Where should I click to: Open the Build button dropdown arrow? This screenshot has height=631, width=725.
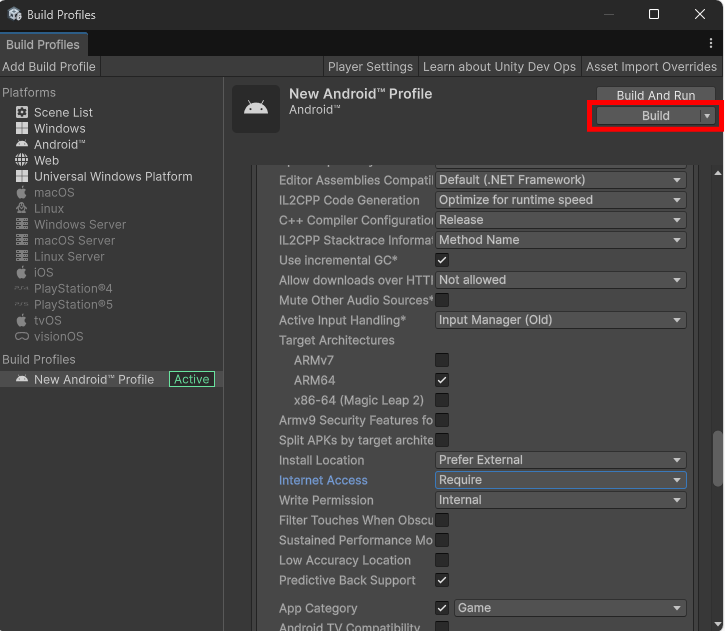point(707,116)
